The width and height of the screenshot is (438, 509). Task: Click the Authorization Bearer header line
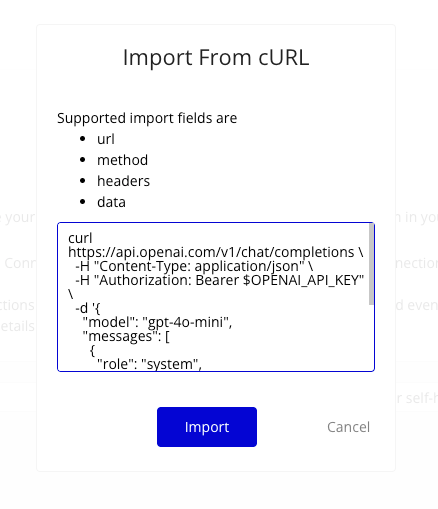click(220, 280)
